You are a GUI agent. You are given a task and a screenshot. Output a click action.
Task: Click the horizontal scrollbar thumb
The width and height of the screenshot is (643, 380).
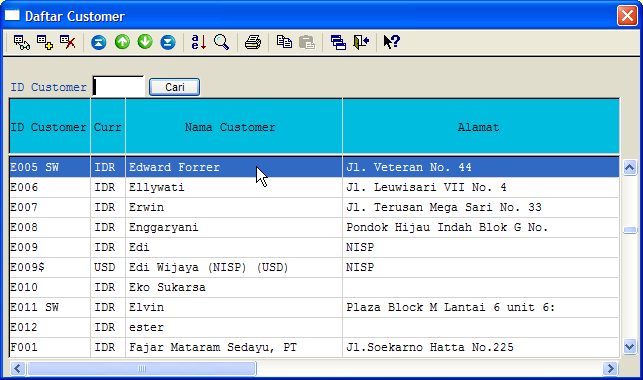[141, 368]
